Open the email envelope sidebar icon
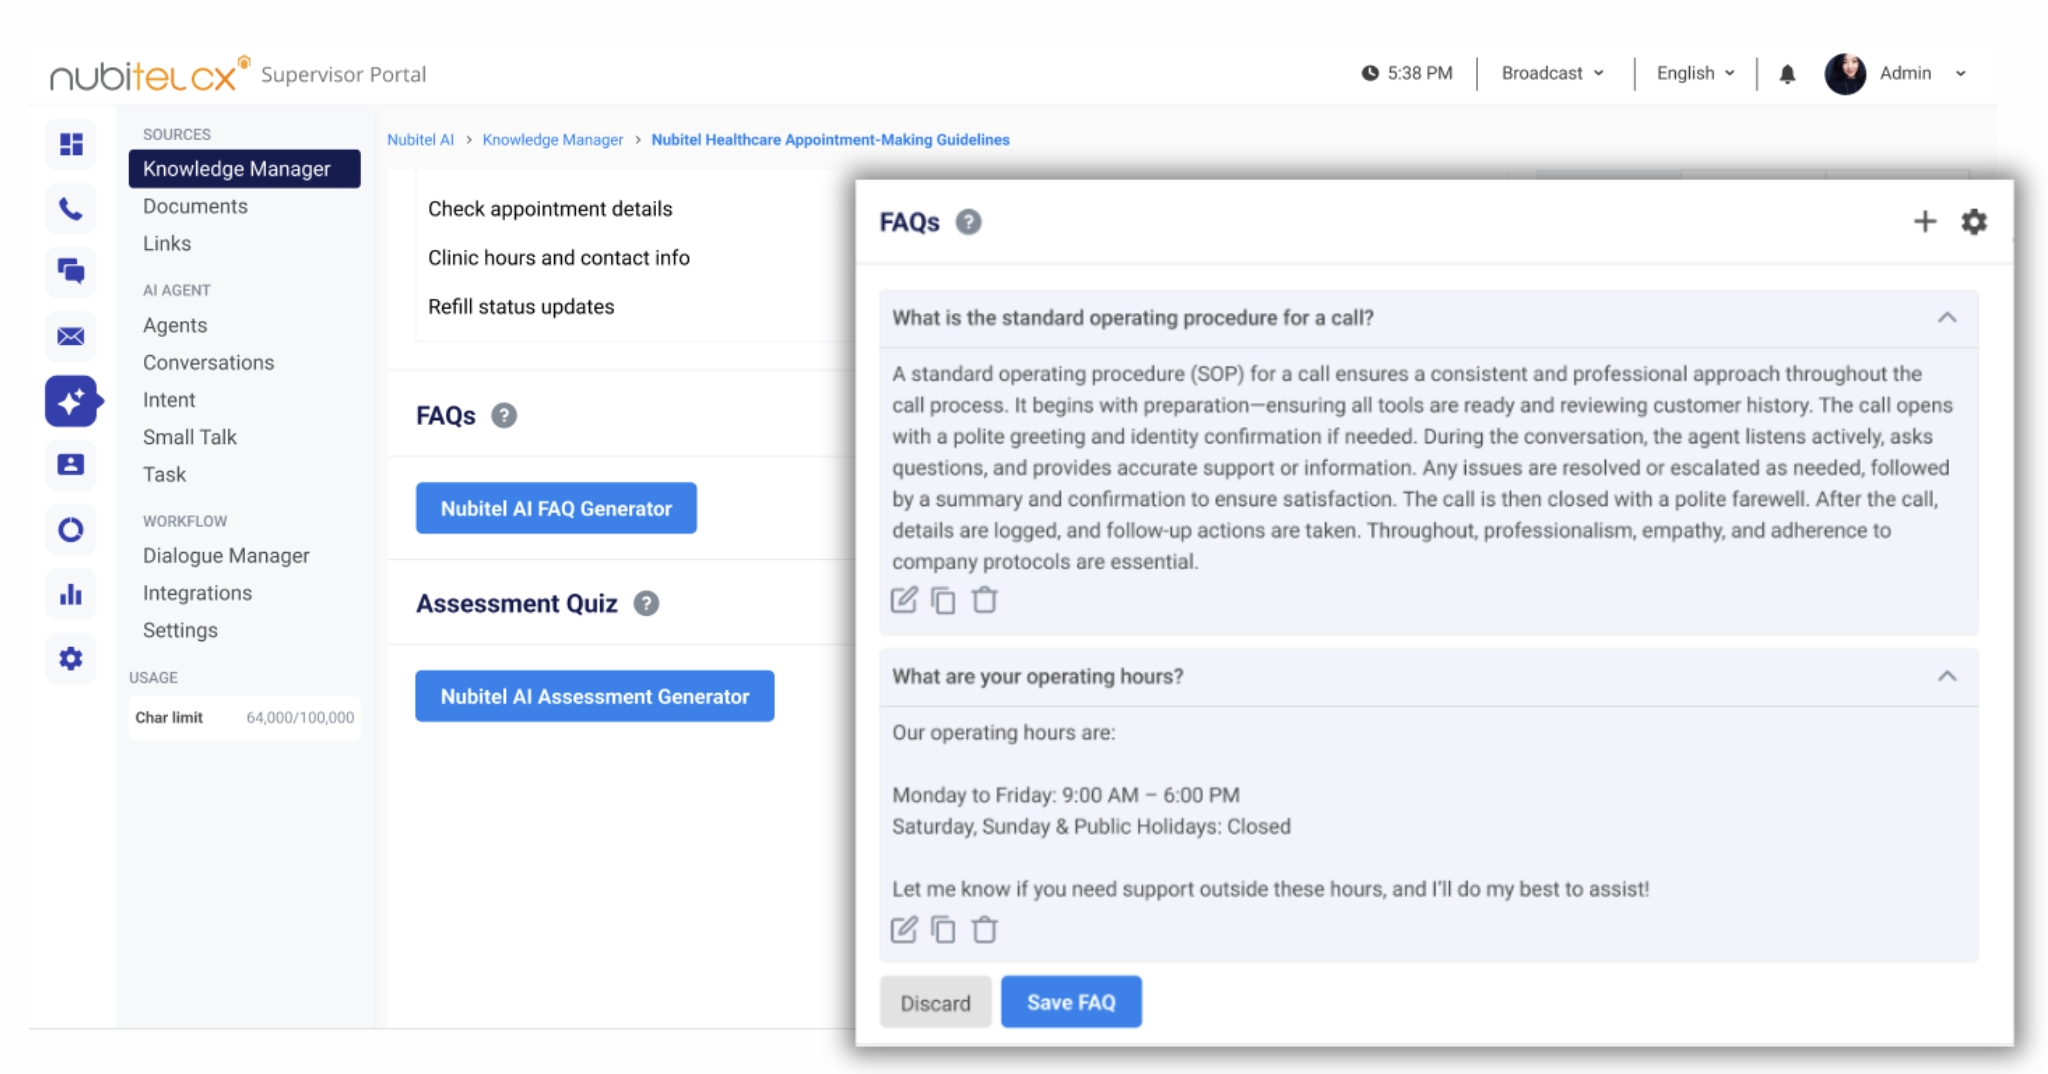2048x1074 pixels. [x=71, y=336]
